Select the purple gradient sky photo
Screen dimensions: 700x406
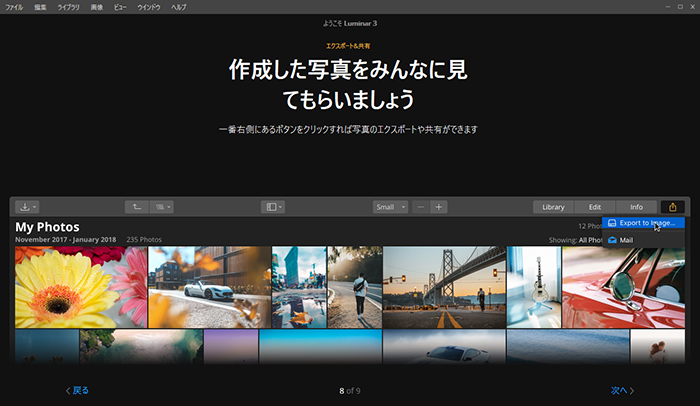(231, 346)
